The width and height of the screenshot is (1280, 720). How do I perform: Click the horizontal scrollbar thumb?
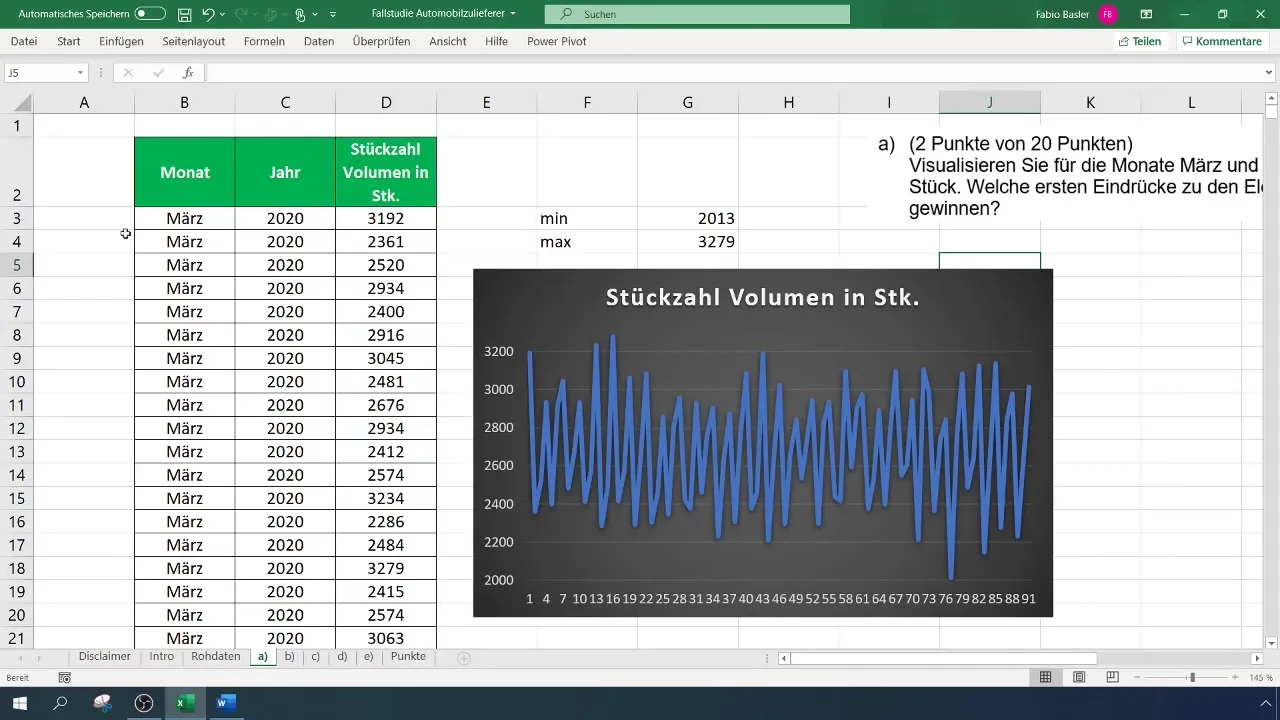[x=943, y=658]
